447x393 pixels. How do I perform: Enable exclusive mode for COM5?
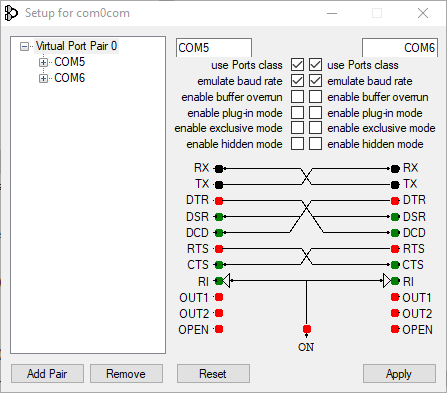[x=297, y=128]
